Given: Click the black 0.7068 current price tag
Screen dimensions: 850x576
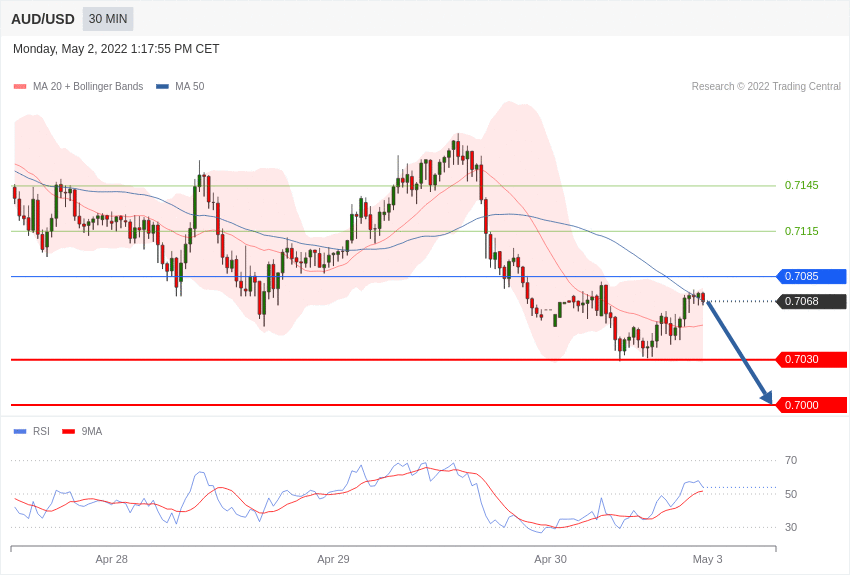Looking at the screenshot, I should point(812,301).
